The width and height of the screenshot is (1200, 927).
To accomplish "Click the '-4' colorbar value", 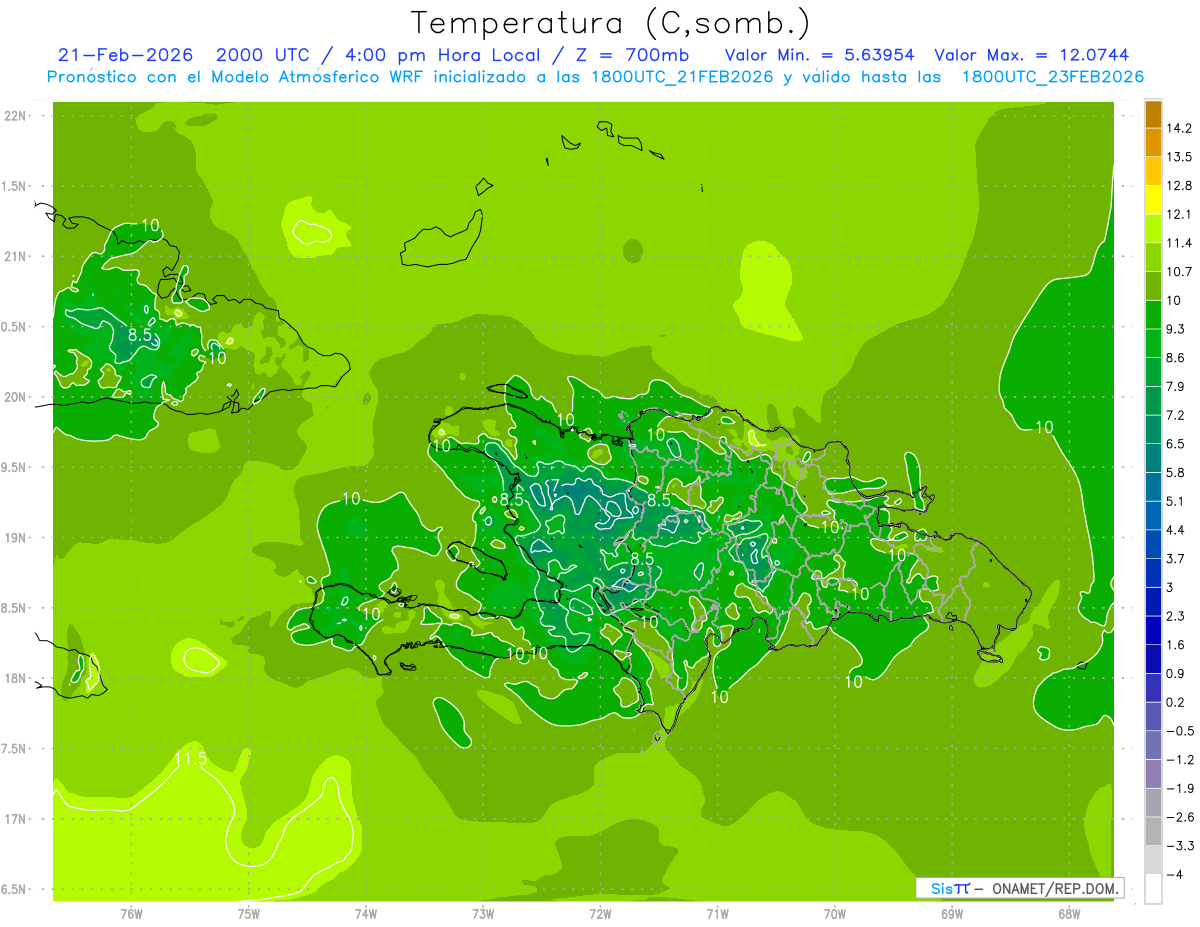I will coord(1174,874).
